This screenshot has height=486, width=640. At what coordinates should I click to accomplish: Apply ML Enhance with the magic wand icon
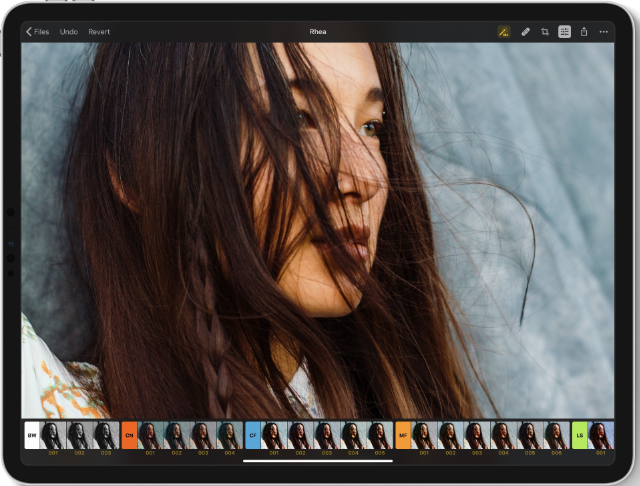503,32
